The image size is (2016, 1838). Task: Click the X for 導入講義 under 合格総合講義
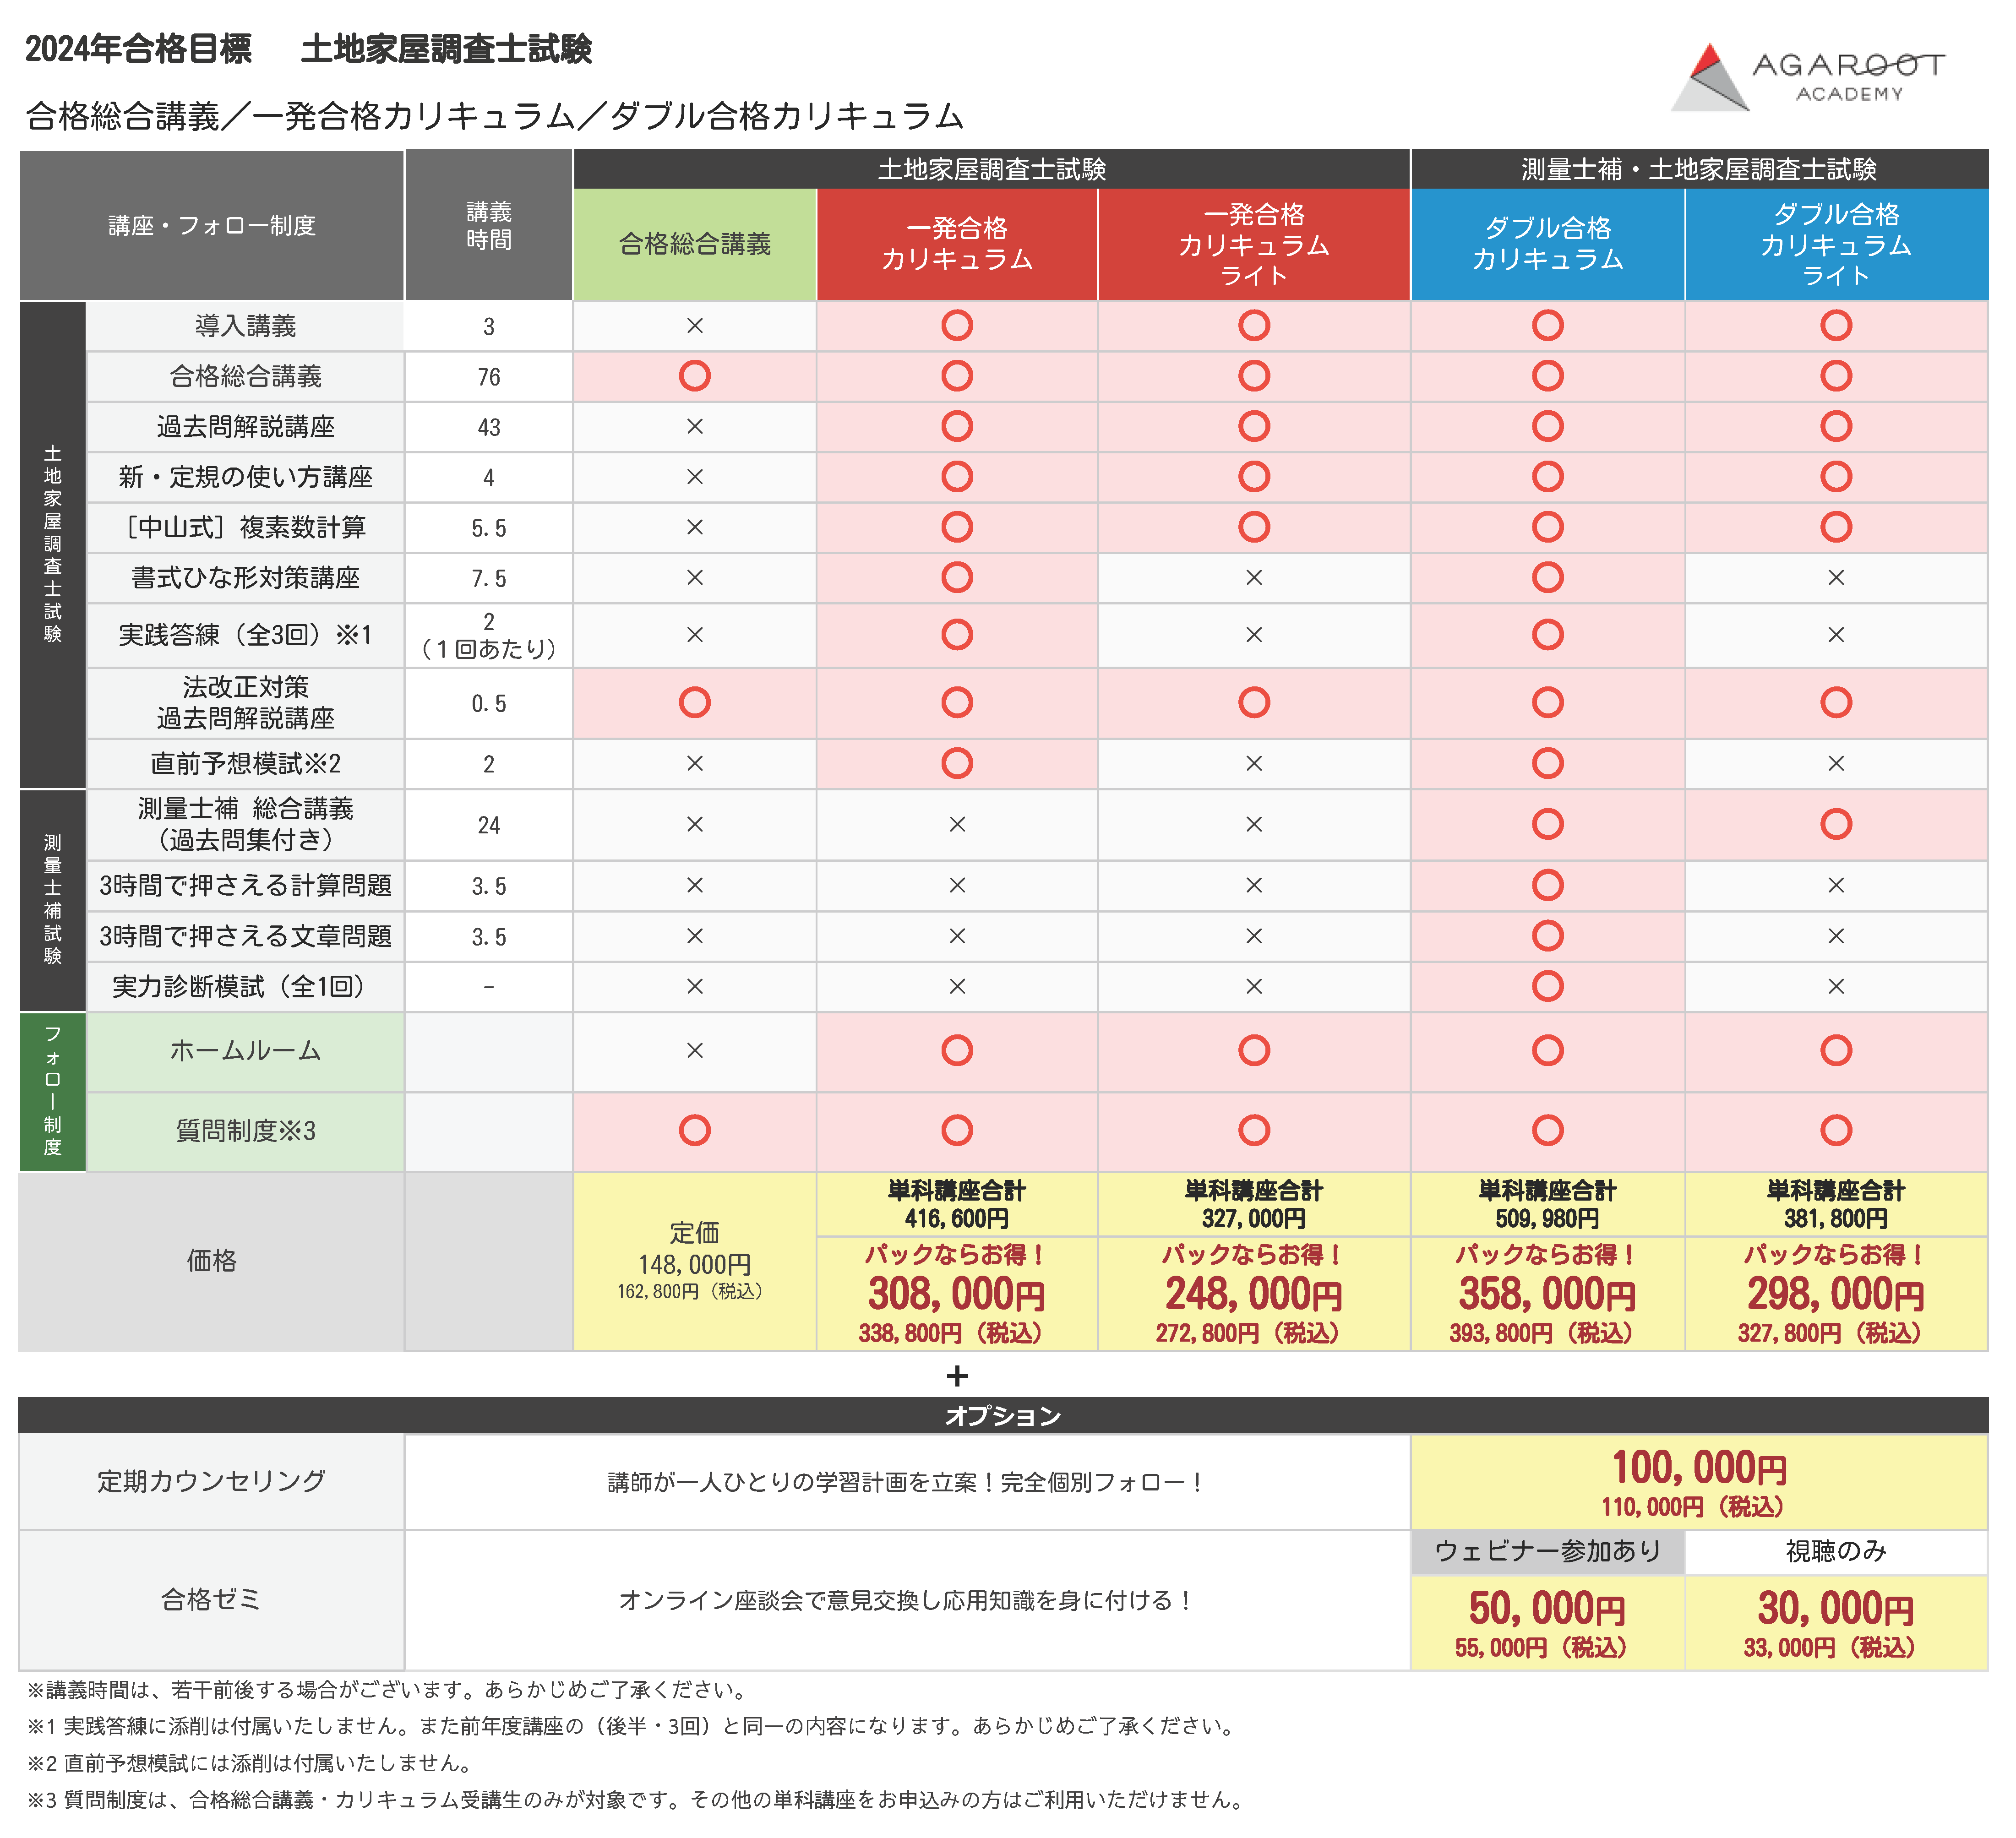coord(695,326)
